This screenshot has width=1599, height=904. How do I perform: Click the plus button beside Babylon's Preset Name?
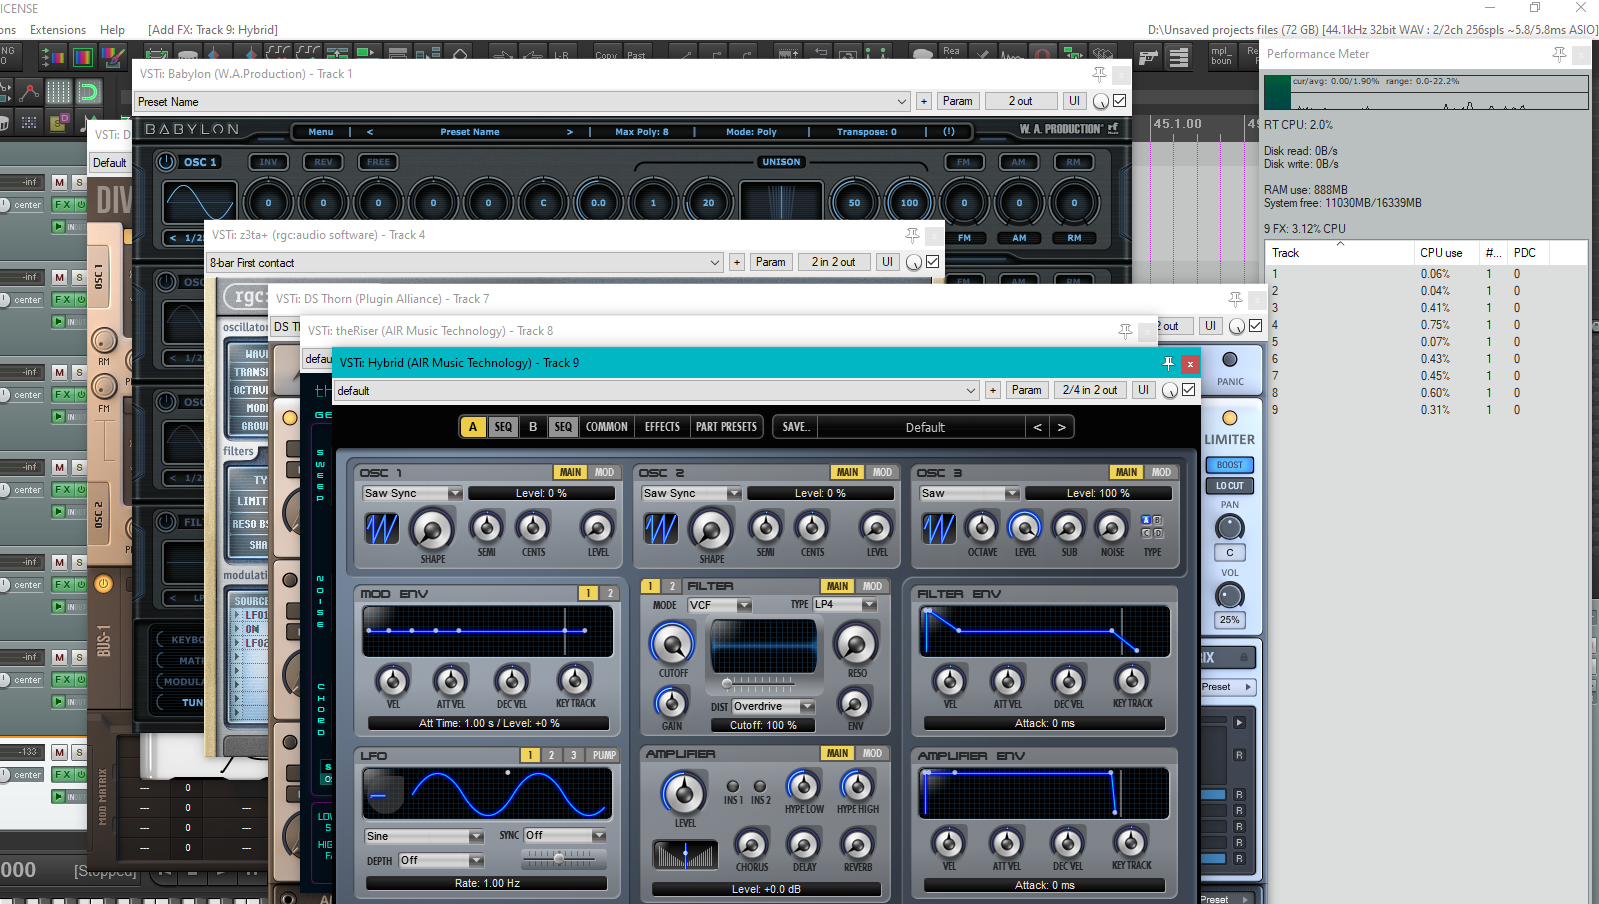click(924, 102)
